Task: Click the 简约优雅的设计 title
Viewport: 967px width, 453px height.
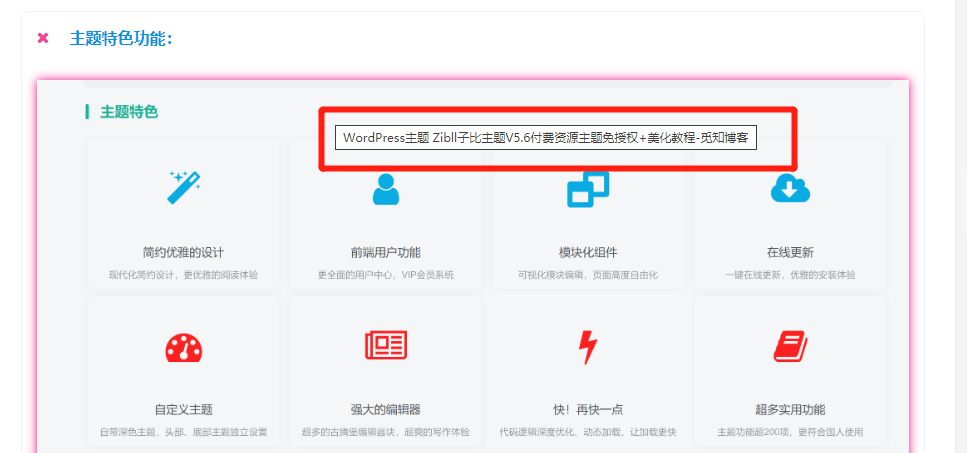Action: [x=184, y=253]
